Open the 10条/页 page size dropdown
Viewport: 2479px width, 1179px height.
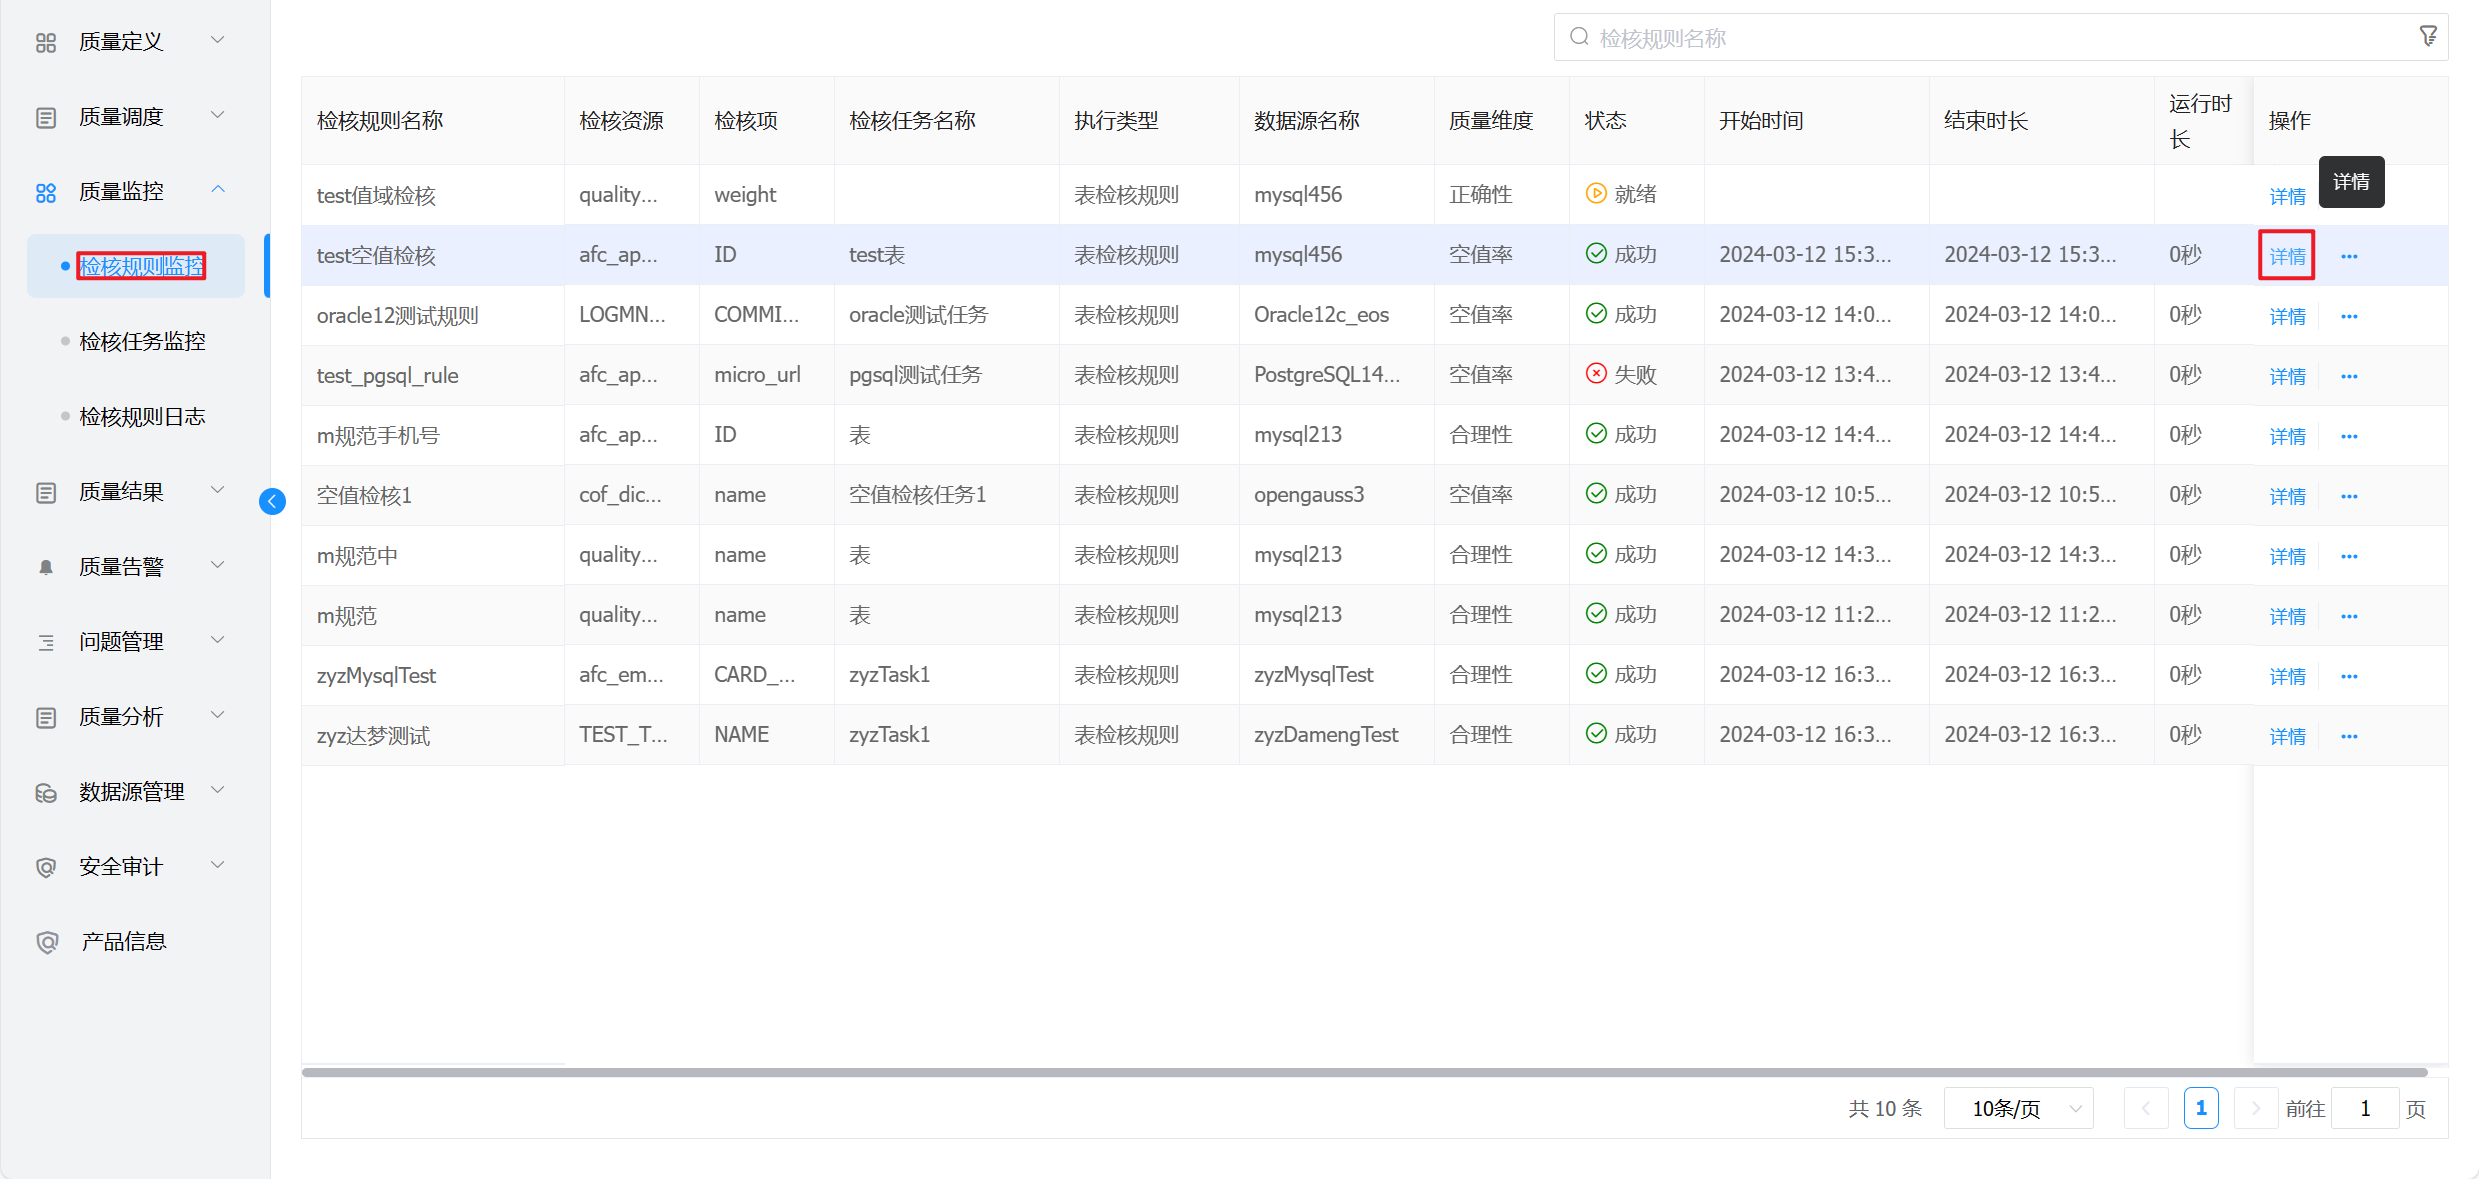(x=2018, y=1108)
